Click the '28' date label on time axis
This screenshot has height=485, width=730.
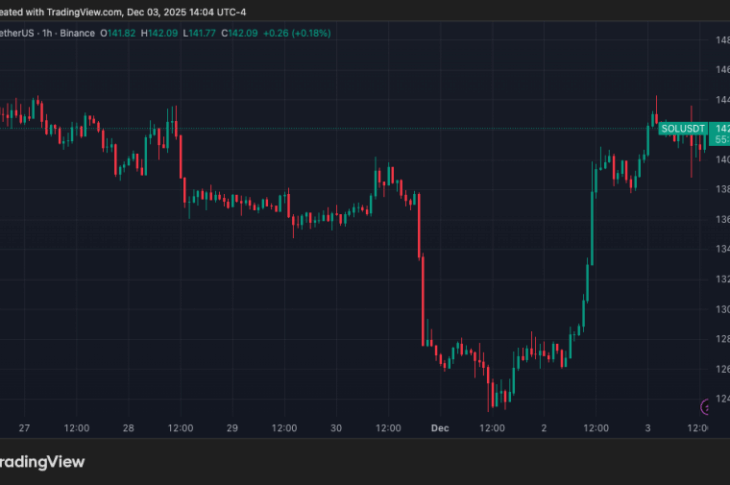[128, 428]
